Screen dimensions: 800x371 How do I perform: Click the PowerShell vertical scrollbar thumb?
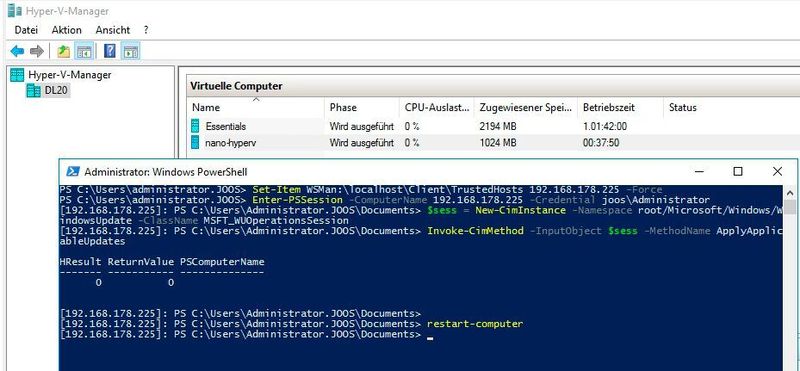790,207
